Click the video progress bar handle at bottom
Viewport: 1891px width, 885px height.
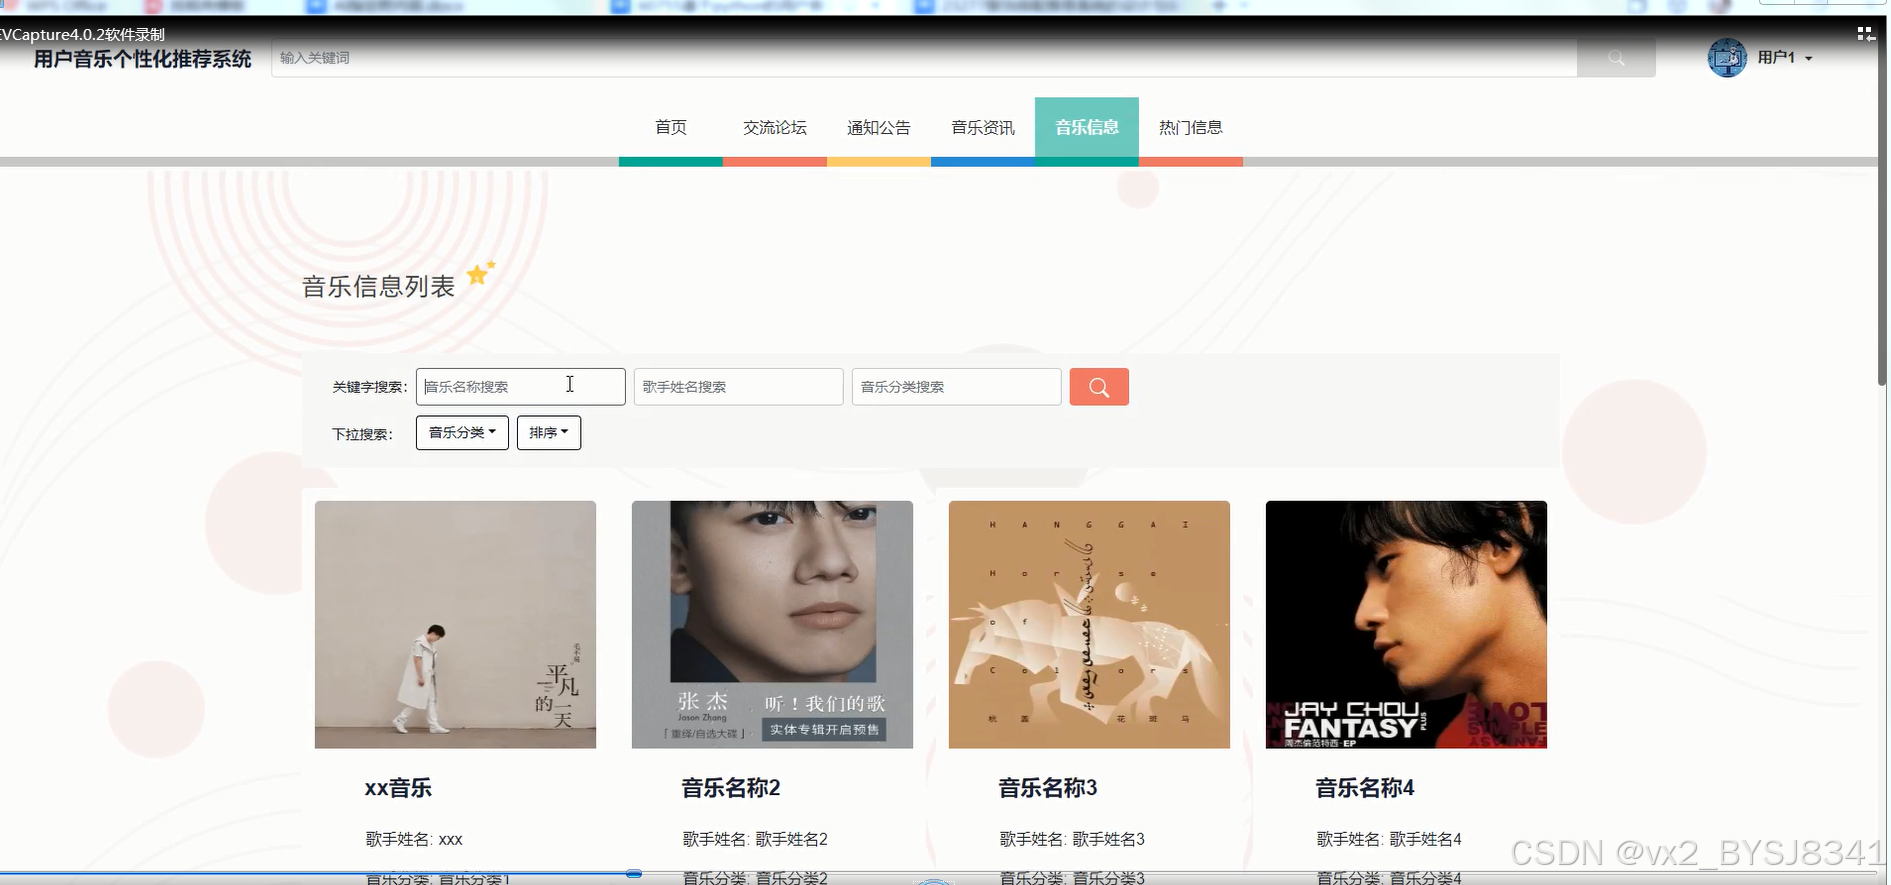point(634,874)
